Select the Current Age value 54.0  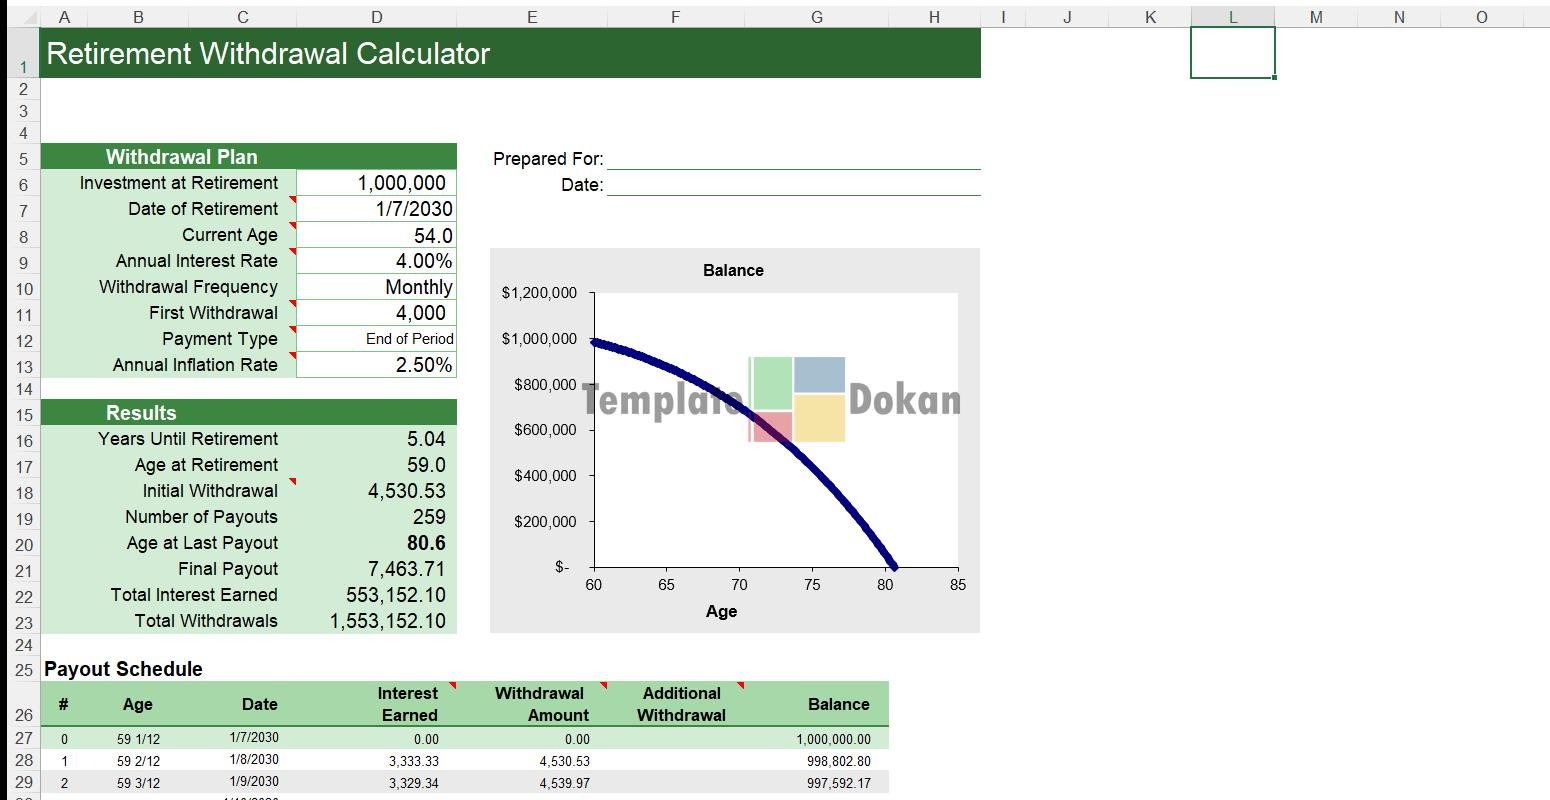376,235
